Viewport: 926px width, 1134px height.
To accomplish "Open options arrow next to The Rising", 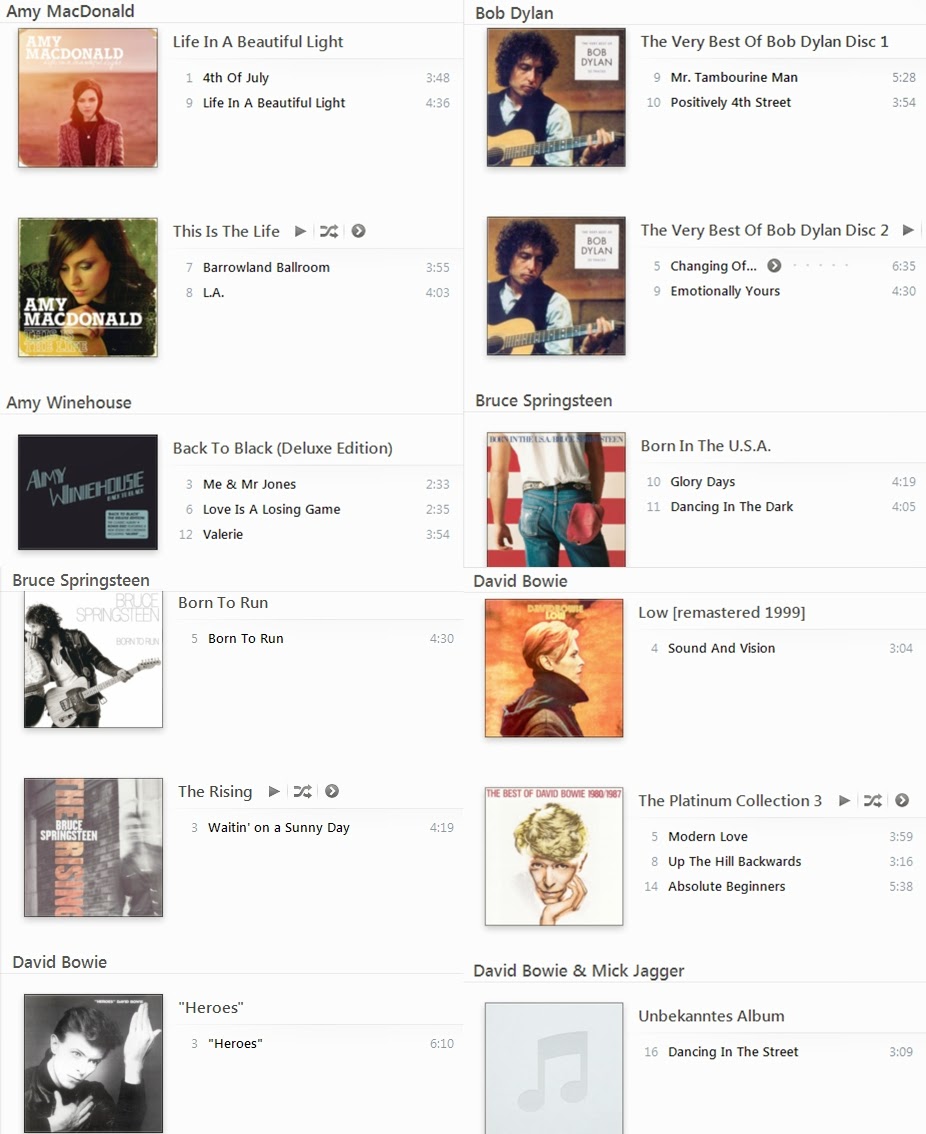I will click(332, 791).
